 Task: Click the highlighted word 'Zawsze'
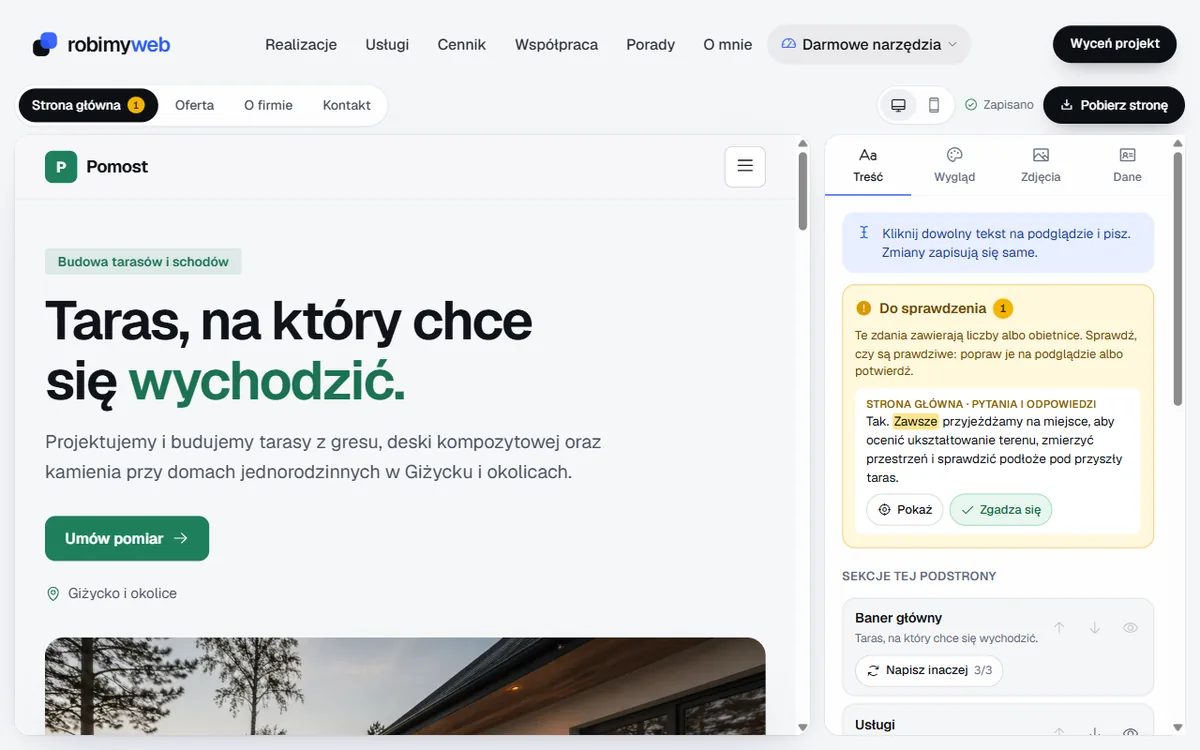pyautogui.click(x=916, y=421)
